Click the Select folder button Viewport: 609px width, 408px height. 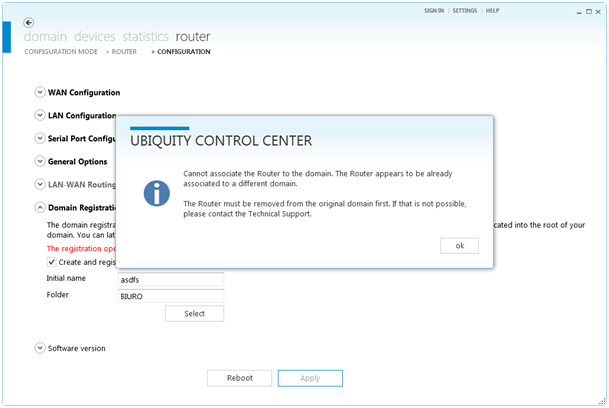click(194, 314)
